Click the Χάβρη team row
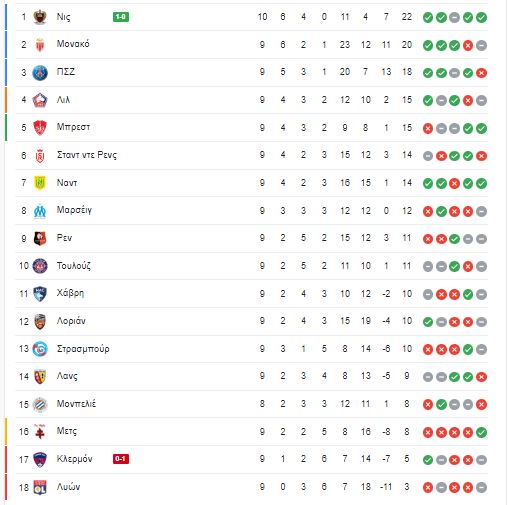The image size is (508, 505). coord(252,294)
